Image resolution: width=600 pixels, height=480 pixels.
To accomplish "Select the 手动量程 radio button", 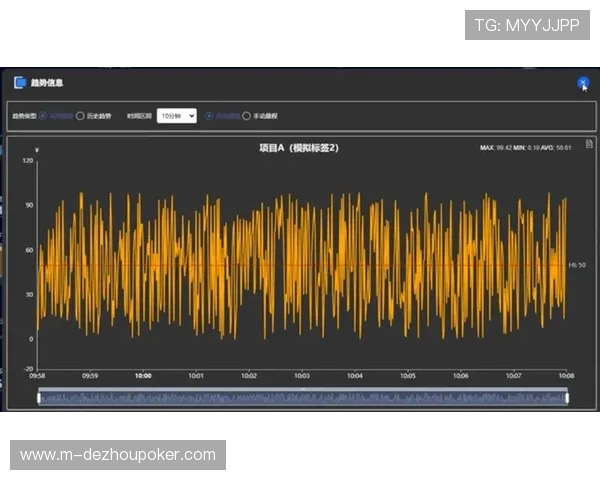I will tap(246, 116).
